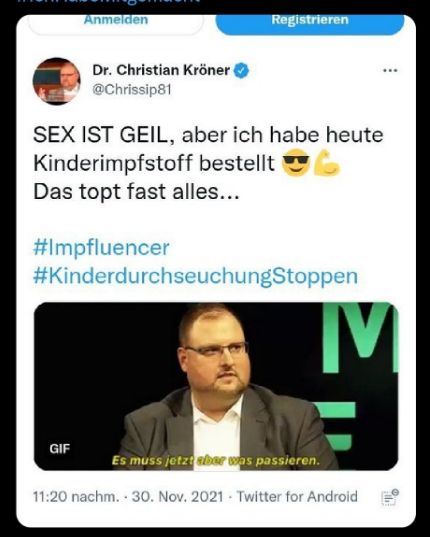Viewport: 430px width, 537px height.
Task: Open the #KinderdurchseuchungStoppen hashtag
Action: click(x=195, y=276)
